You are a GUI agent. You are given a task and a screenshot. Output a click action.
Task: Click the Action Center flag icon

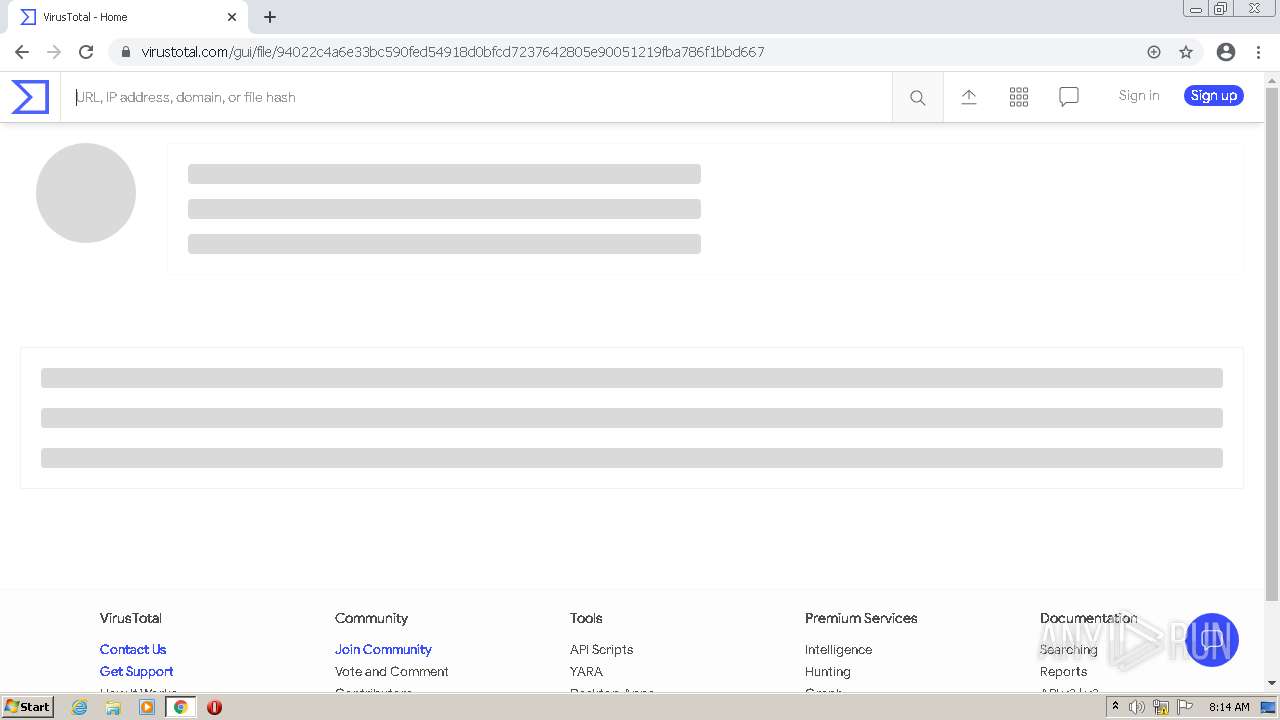tap(1185, 707)
